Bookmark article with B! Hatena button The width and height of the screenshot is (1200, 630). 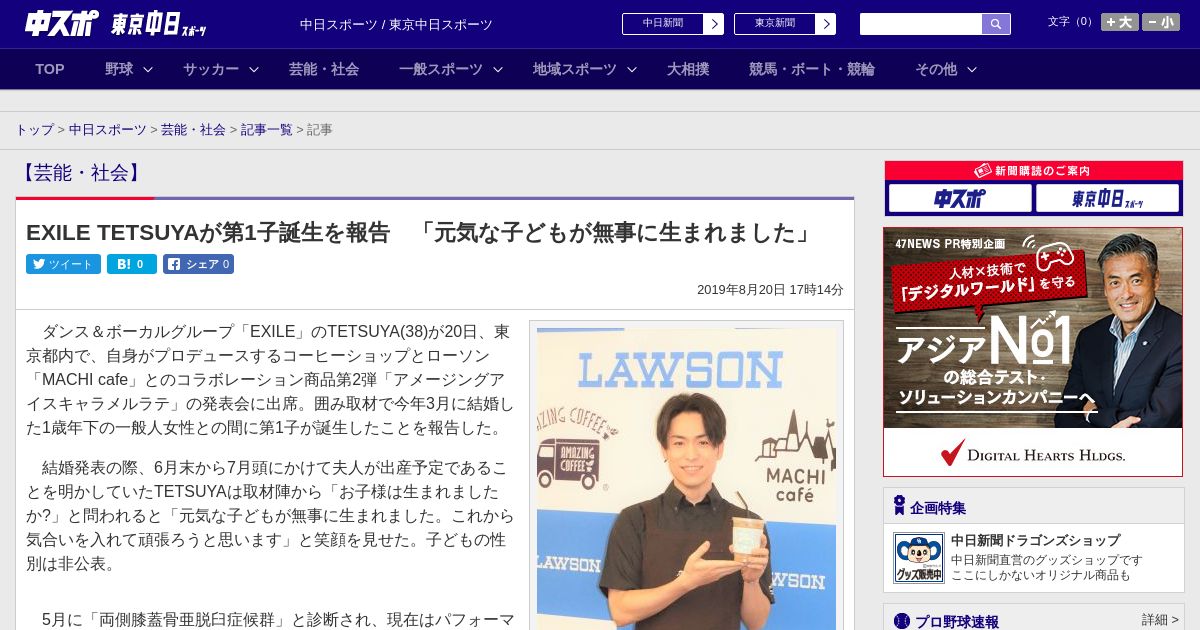click(132, 264)
